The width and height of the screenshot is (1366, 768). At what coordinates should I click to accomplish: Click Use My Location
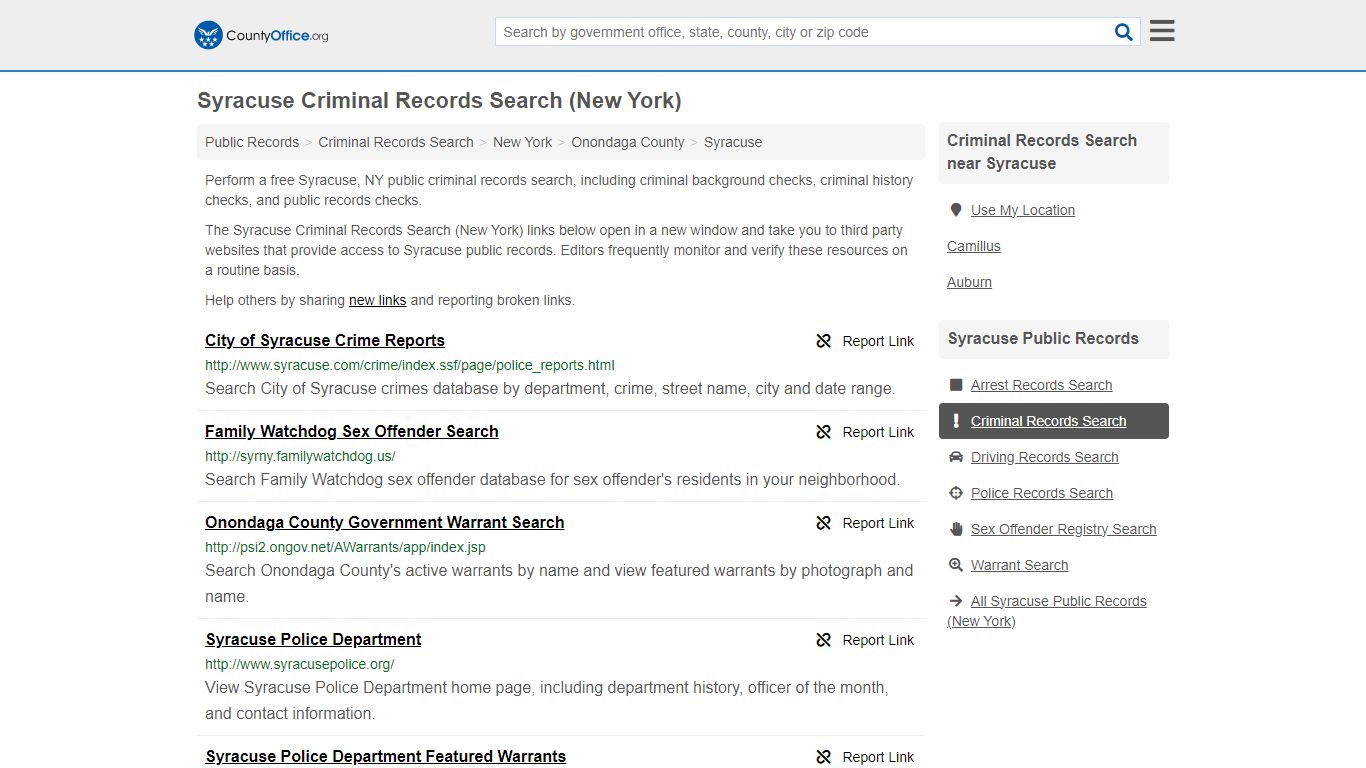tap(1023, 210)
